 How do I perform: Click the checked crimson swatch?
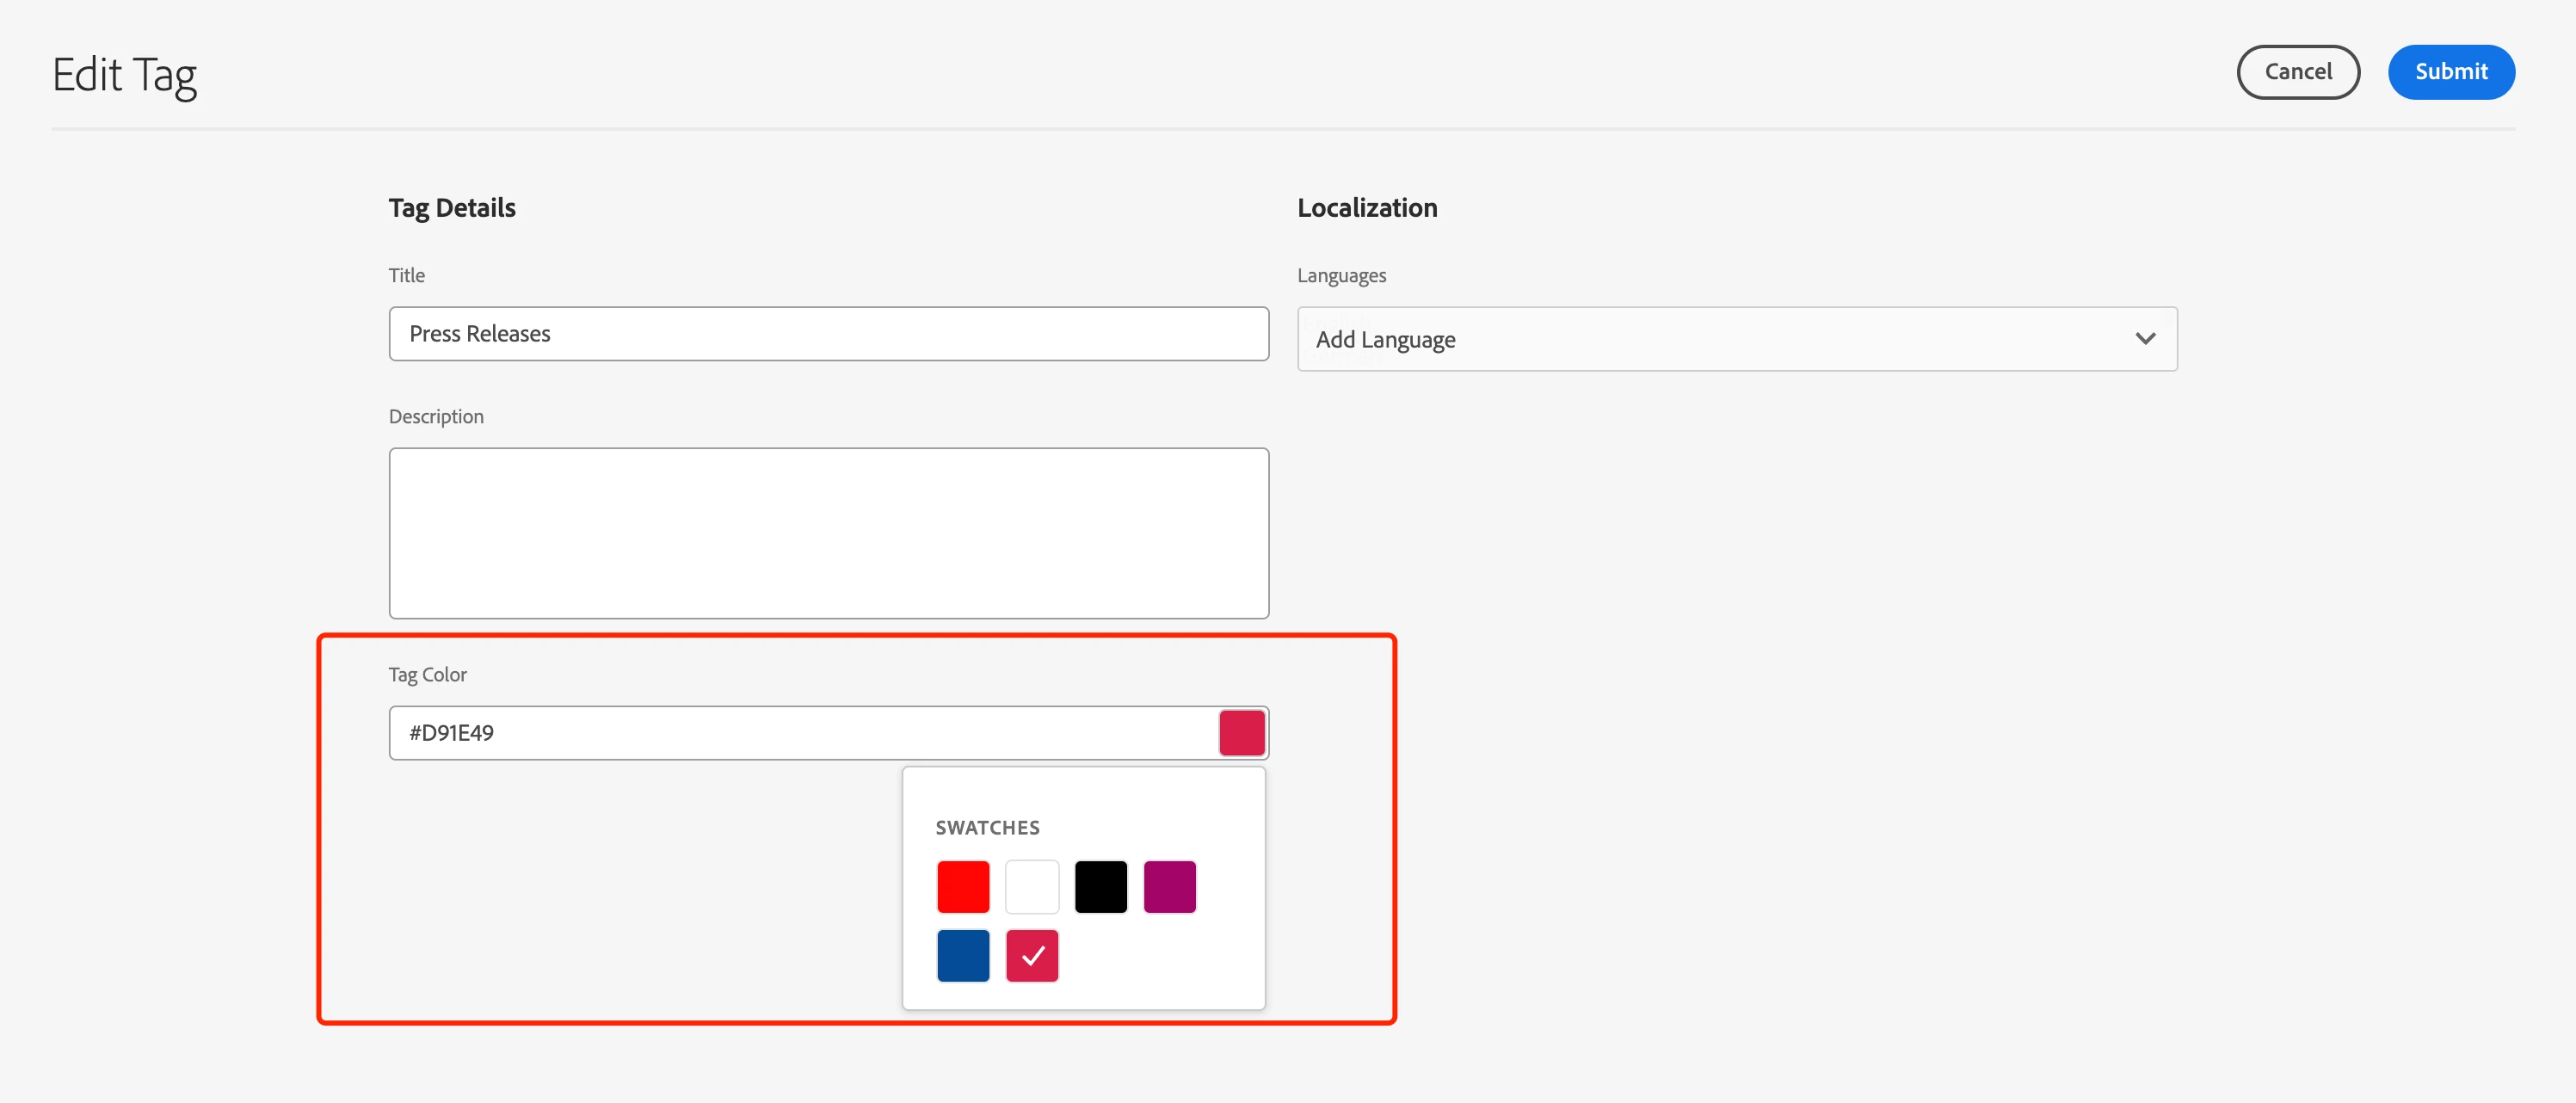pyautogui.click(x=1032, y=956)
